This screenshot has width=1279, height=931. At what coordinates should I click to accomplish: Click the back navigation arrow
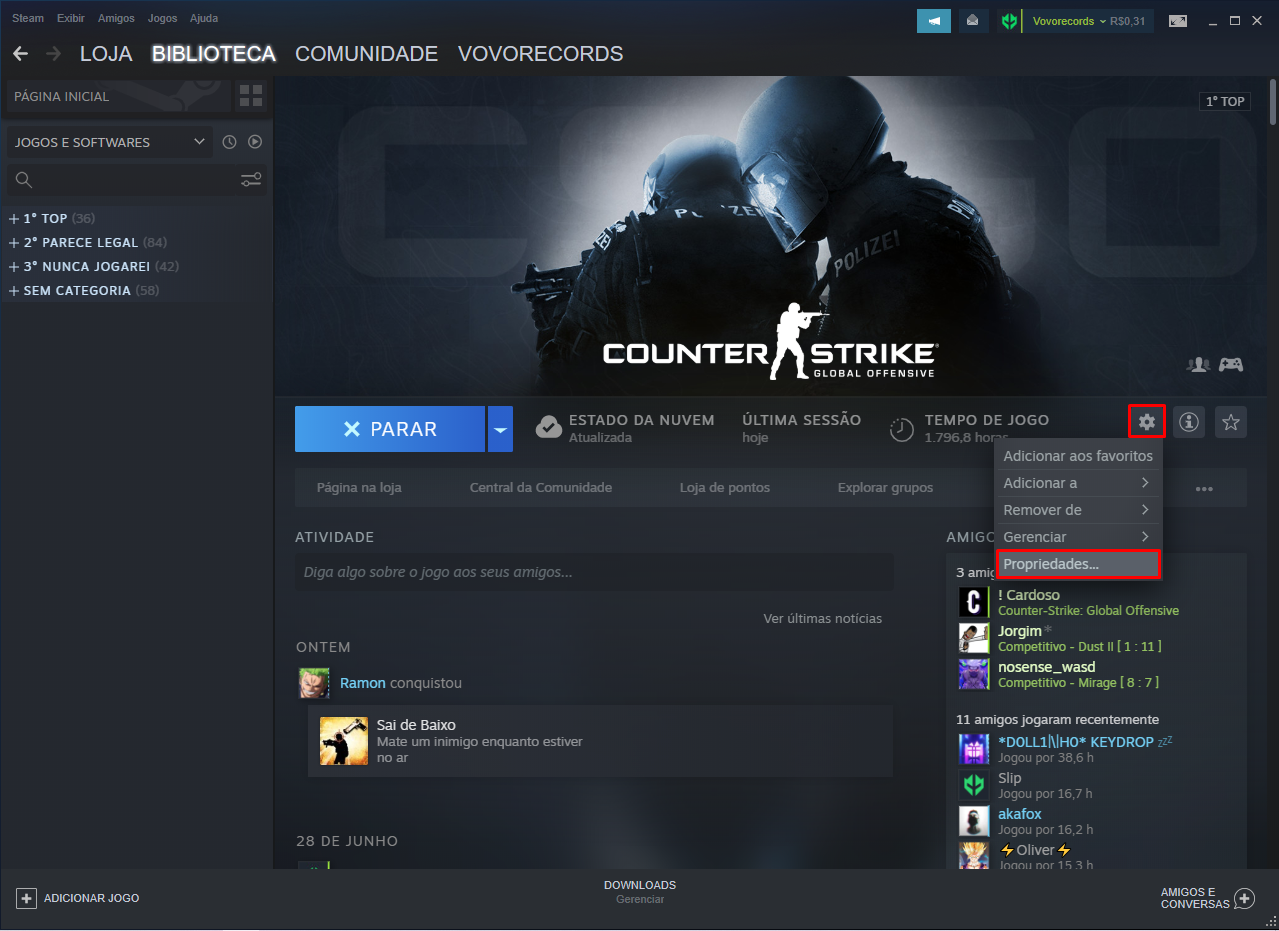pyautogui.click(x=20, y=53)
